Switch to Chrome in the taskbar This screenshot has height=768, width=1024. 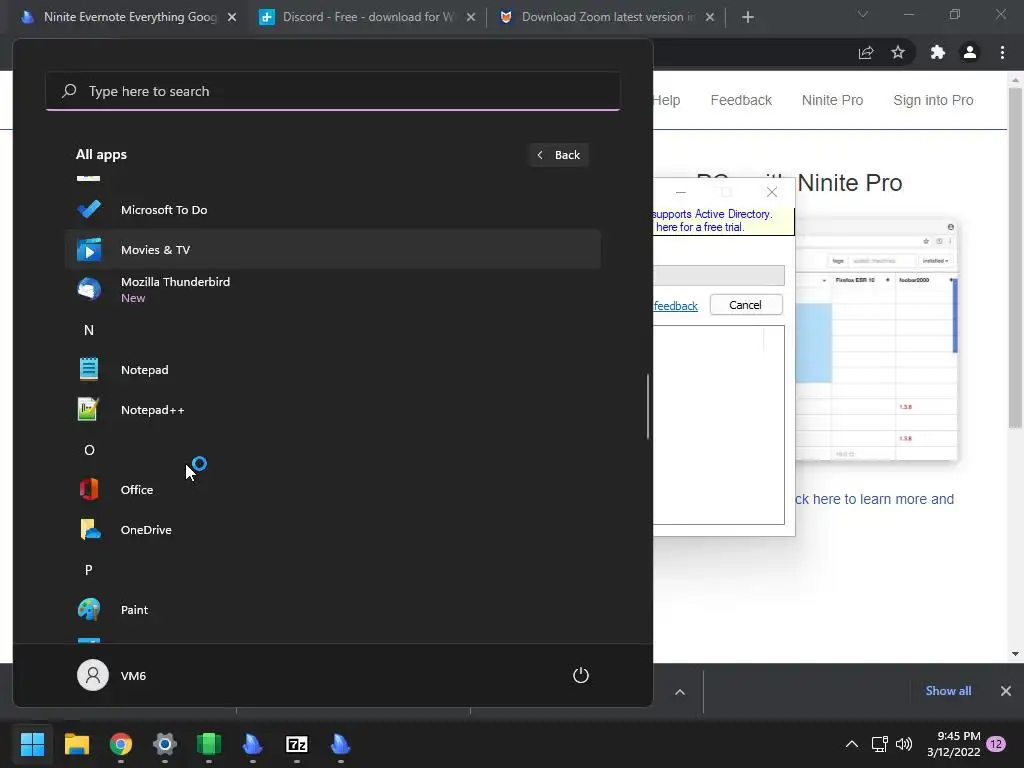click(121, 744)
